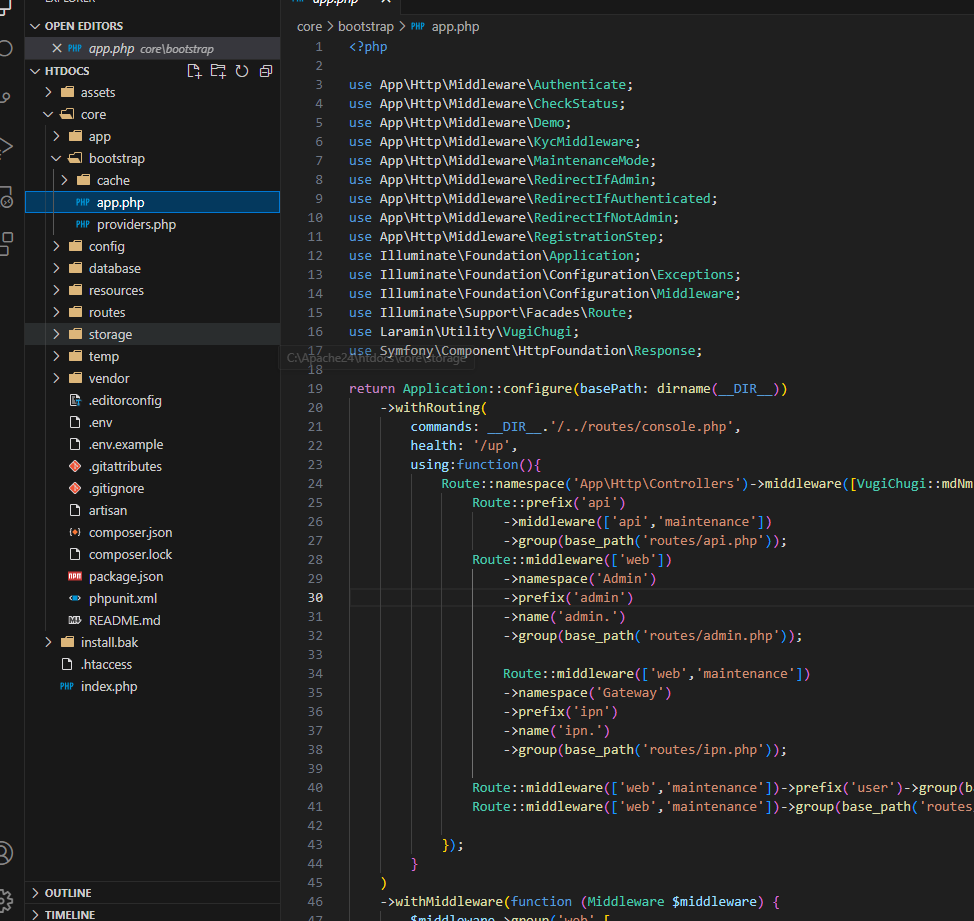Expand the resources folder chevron
This screenshot has height=921, width=974.
(57, 291)
